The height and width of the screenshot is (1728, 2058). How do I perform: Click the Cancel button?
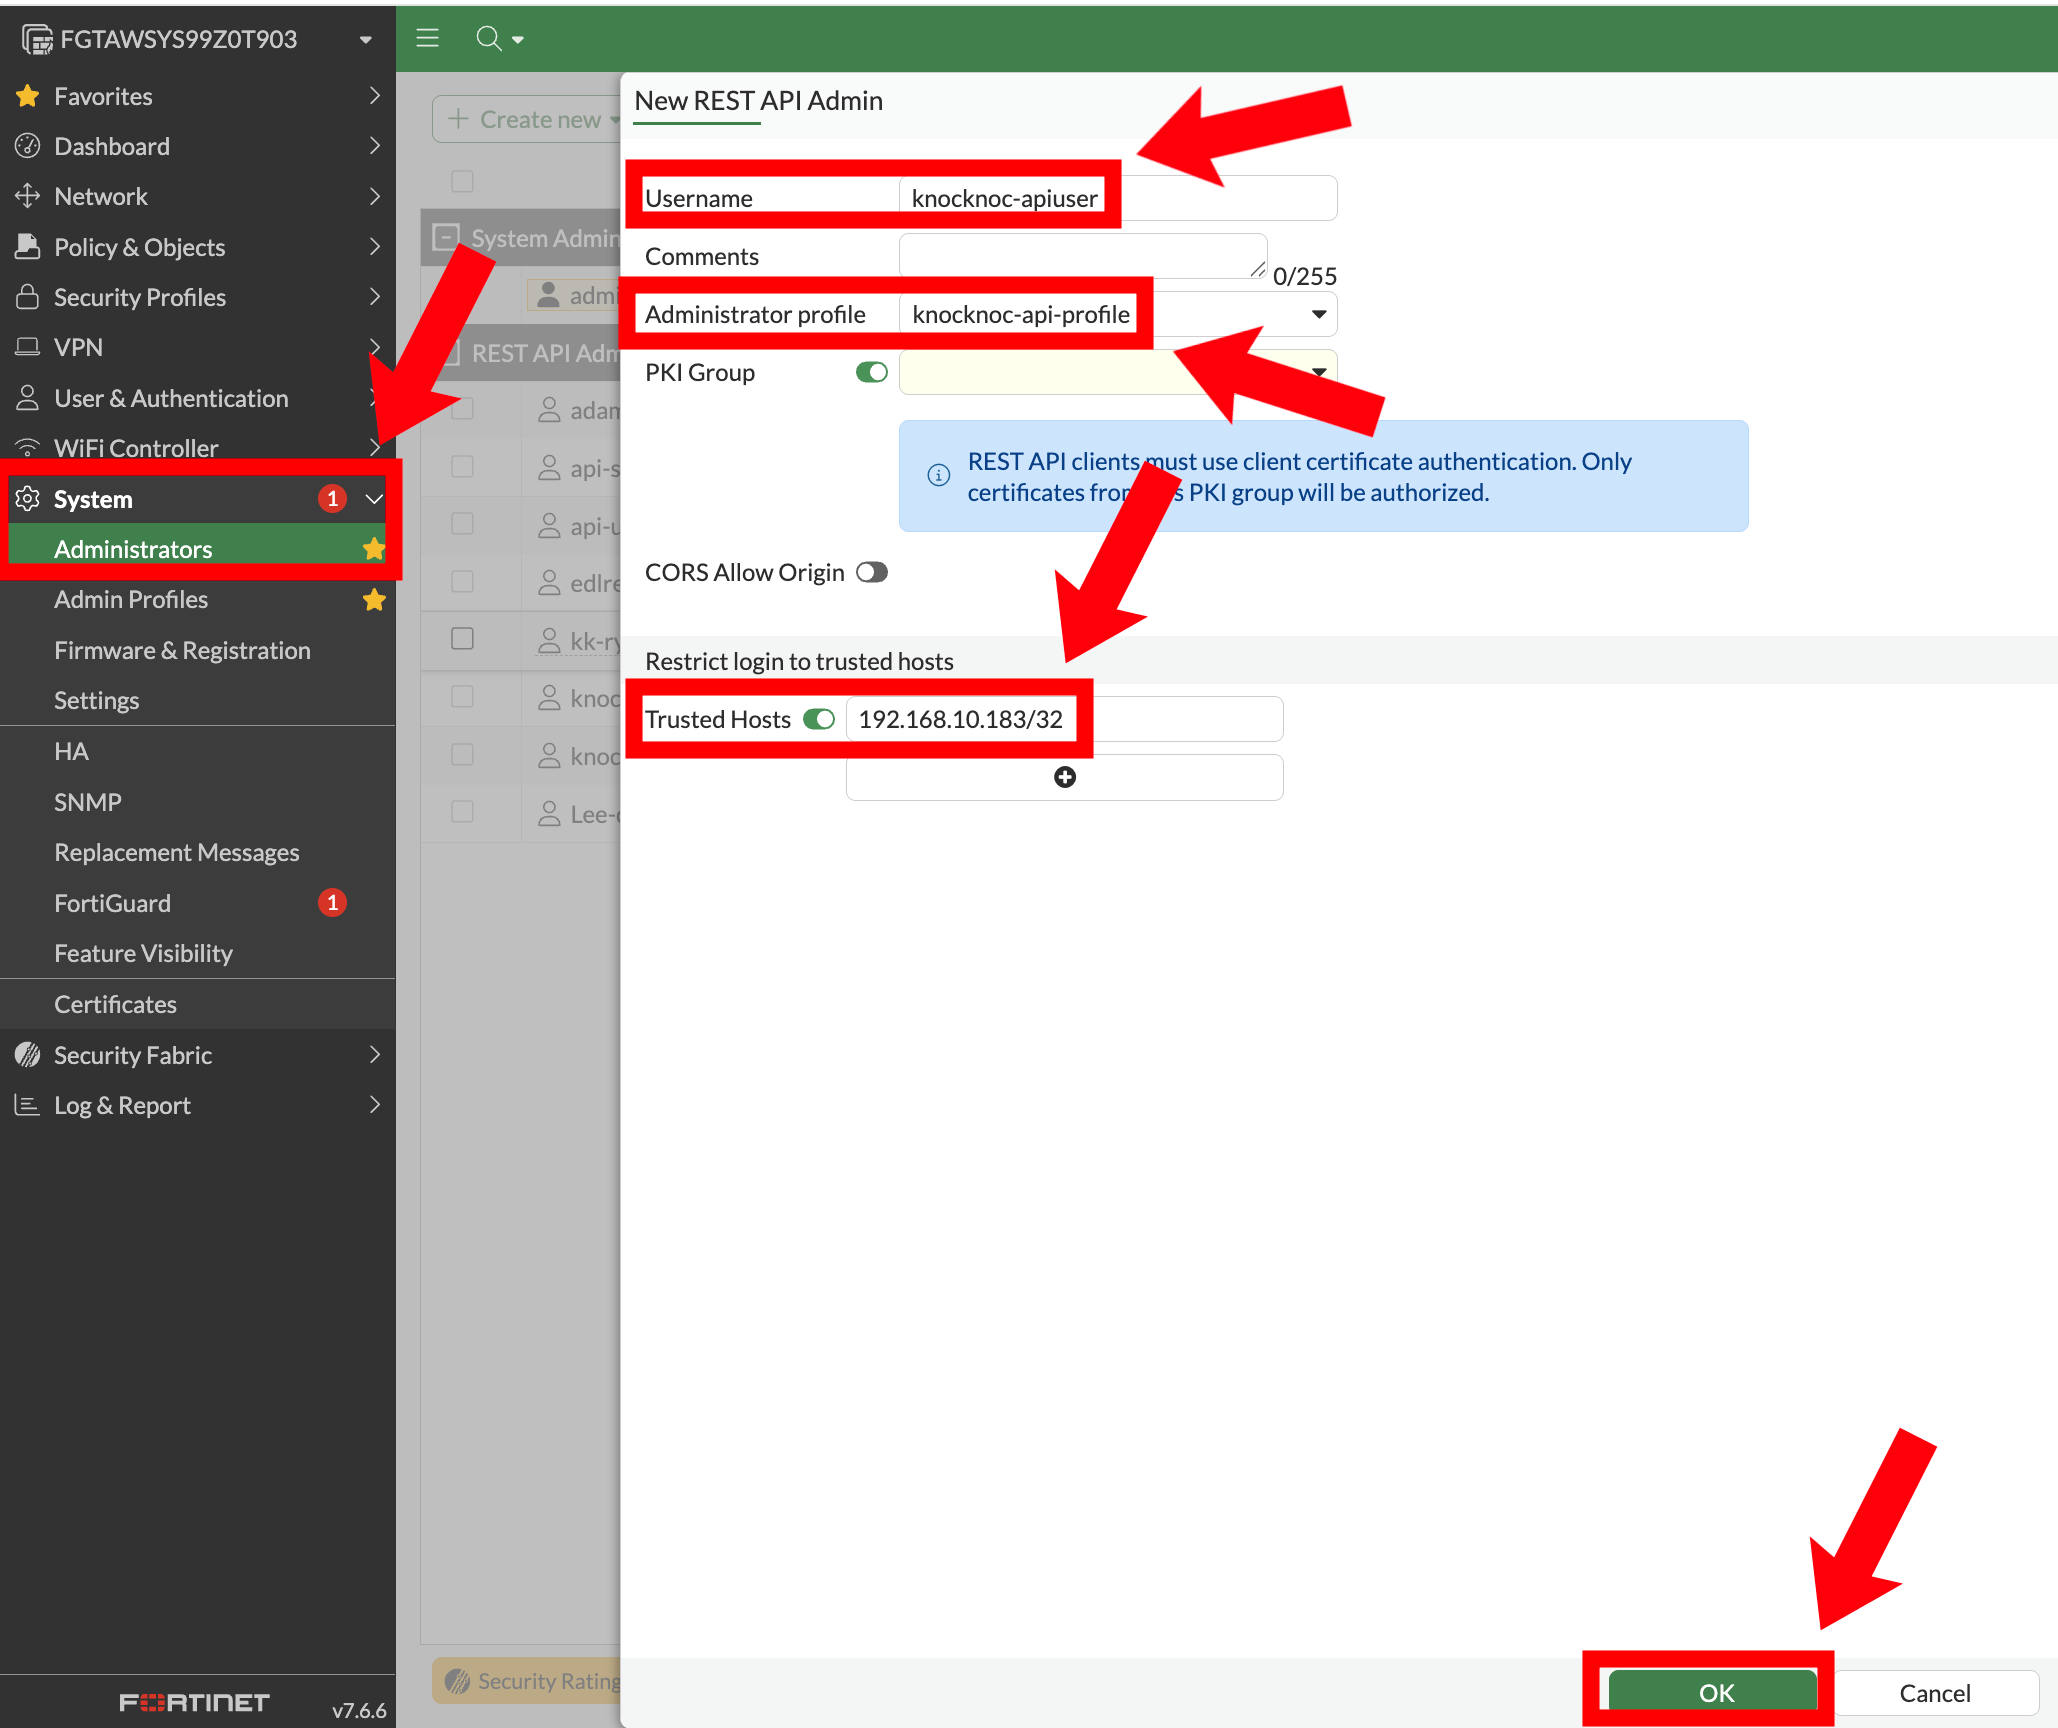click(x=1934, y=1692)
